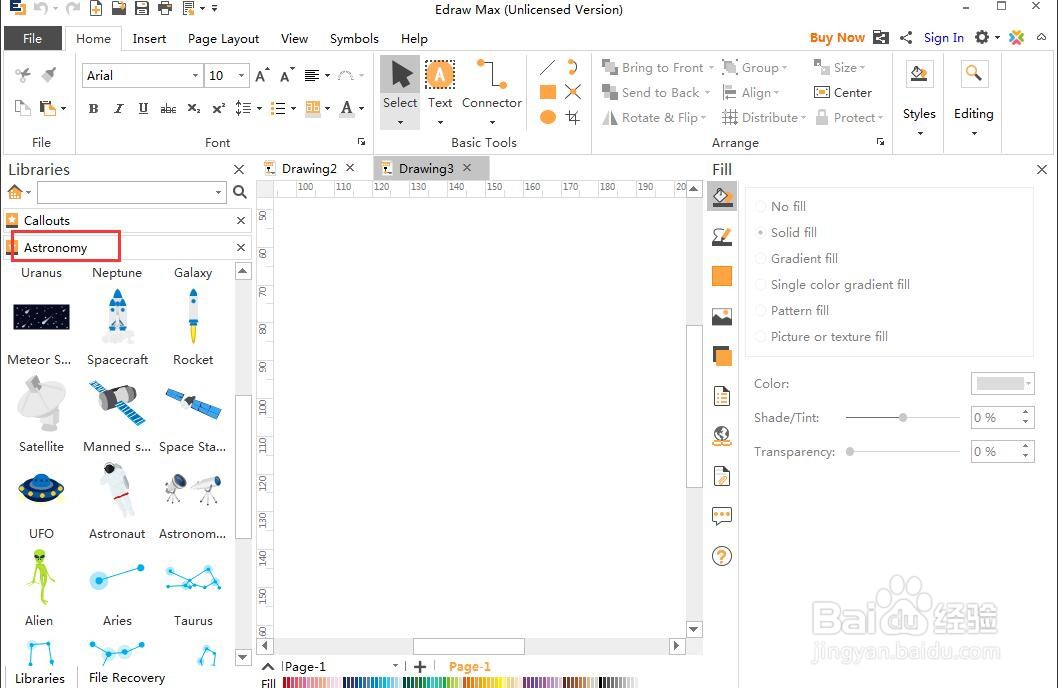Open the hyperlink globe icon in sidebar

(722, 436)
